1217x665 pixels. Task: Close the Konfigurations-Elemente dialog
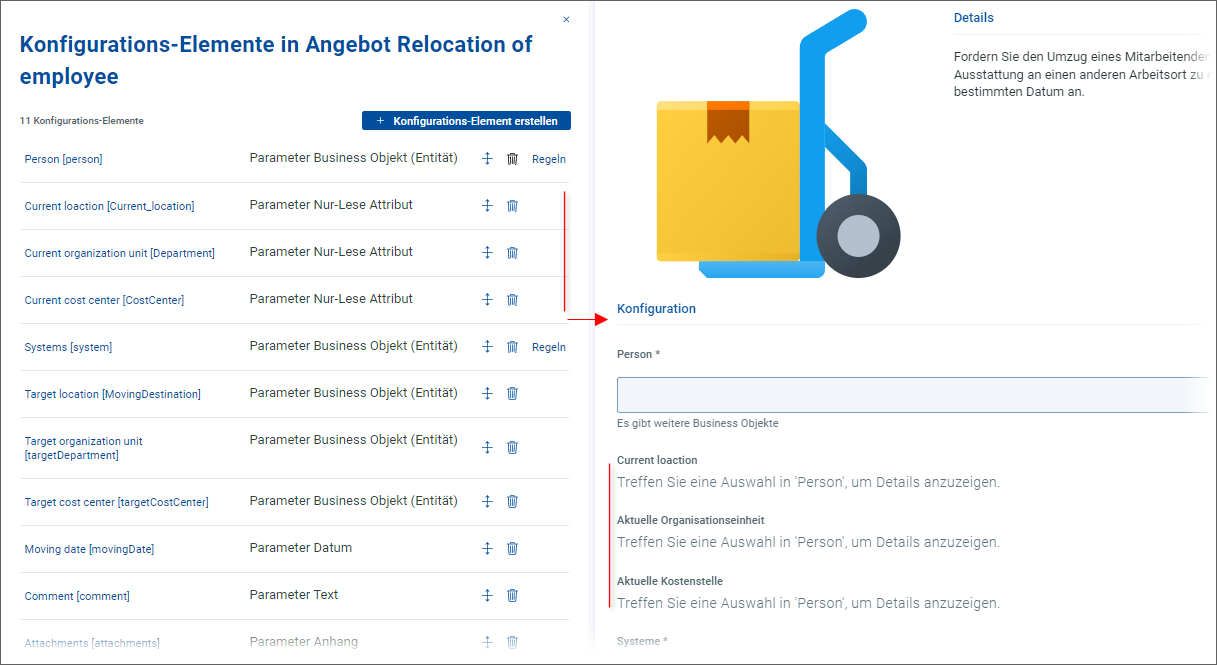[566, 18]
